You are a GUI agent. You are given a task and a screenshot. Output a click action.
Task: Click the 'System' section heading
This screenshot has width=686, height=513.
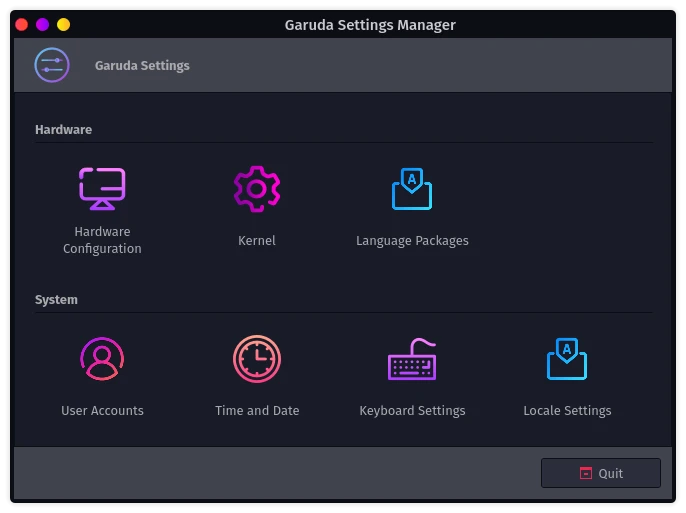56,300
